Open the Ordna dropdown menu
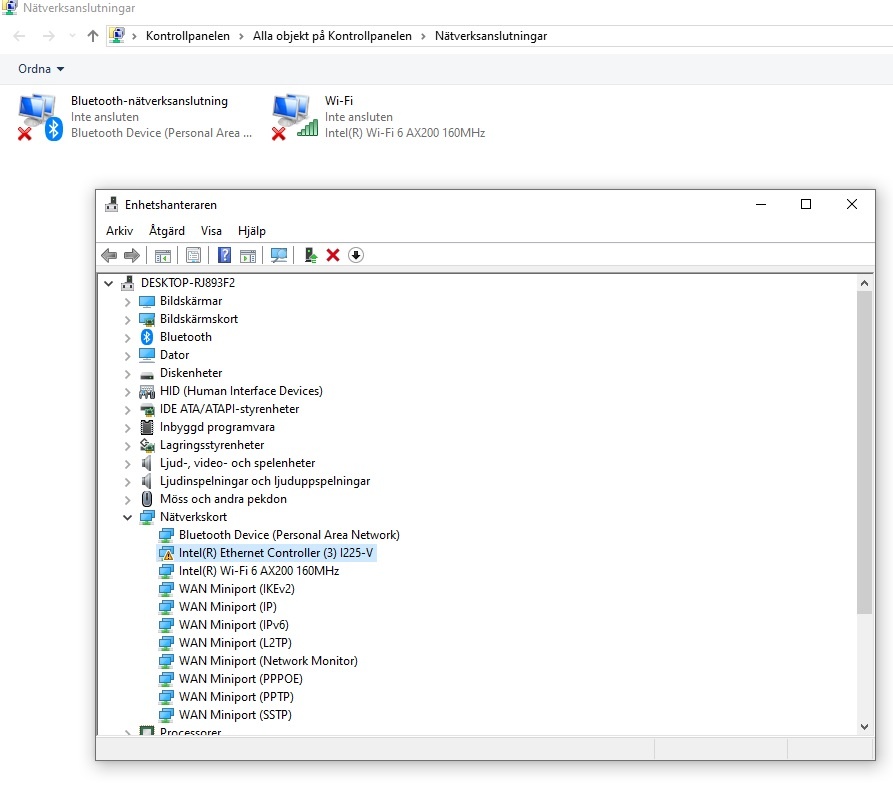The width and height of the screenshot is (893, 787). [x=41, y=69]
